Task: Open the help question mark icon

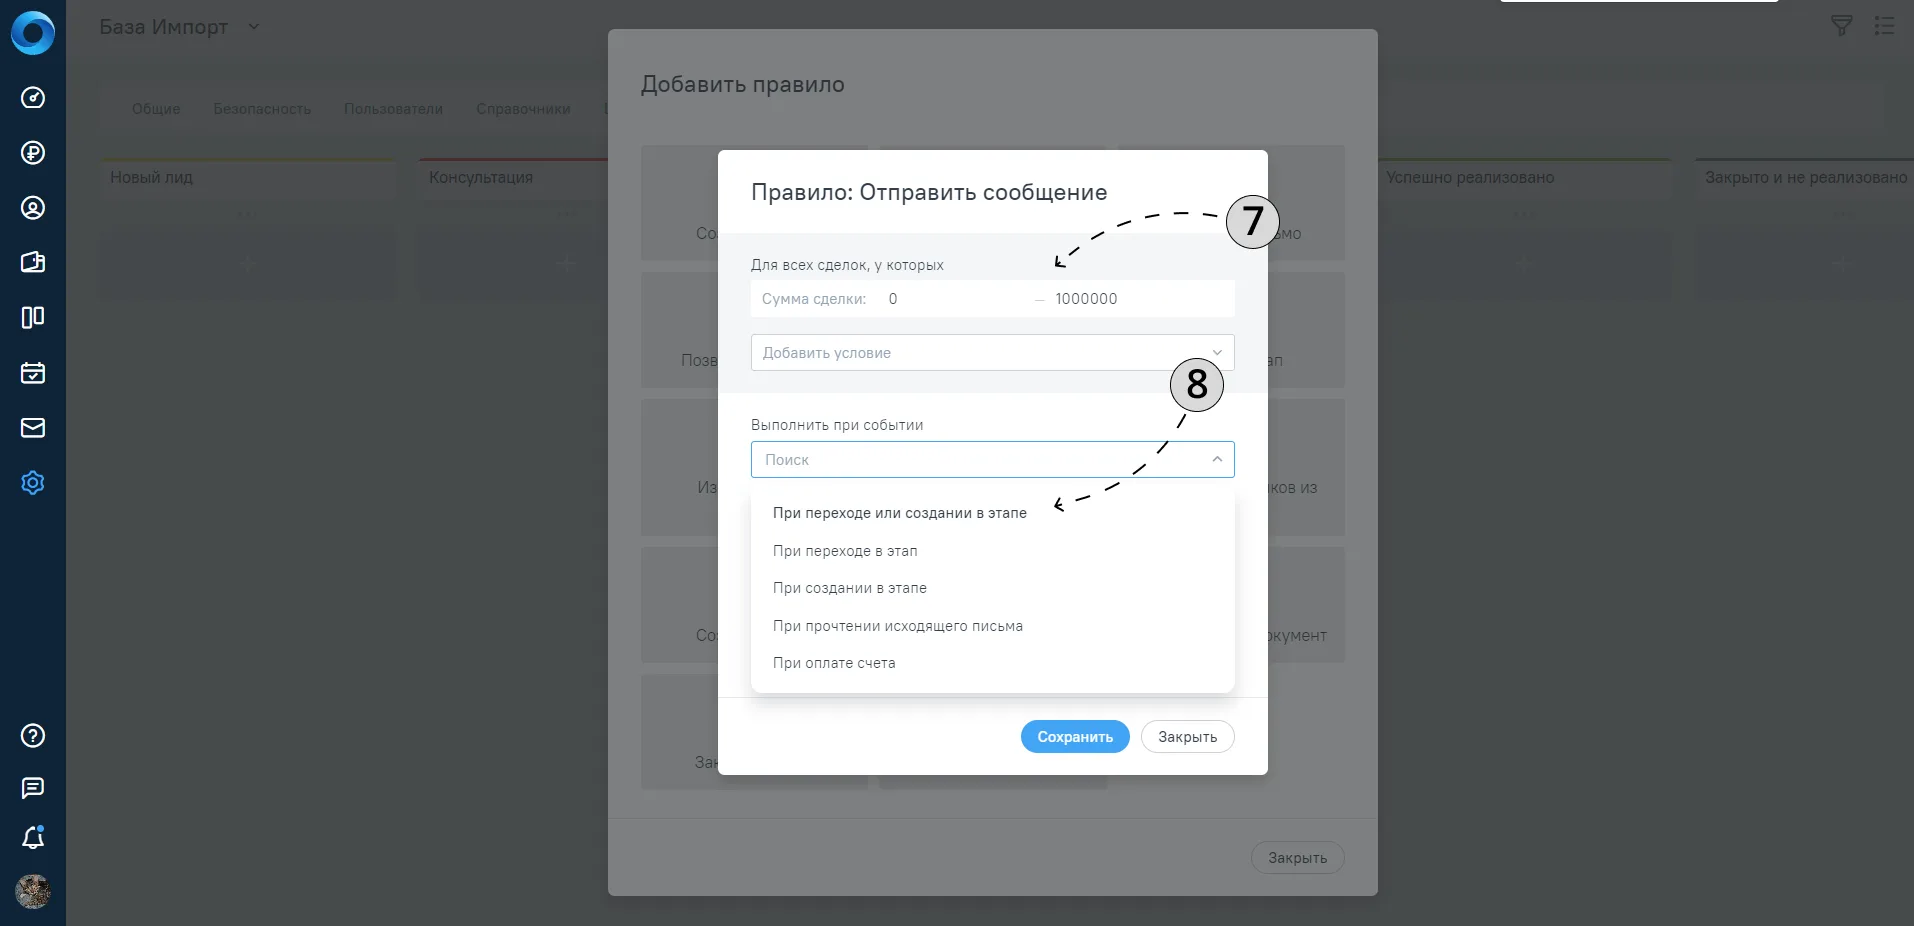Action: click(x=33, y=736)
